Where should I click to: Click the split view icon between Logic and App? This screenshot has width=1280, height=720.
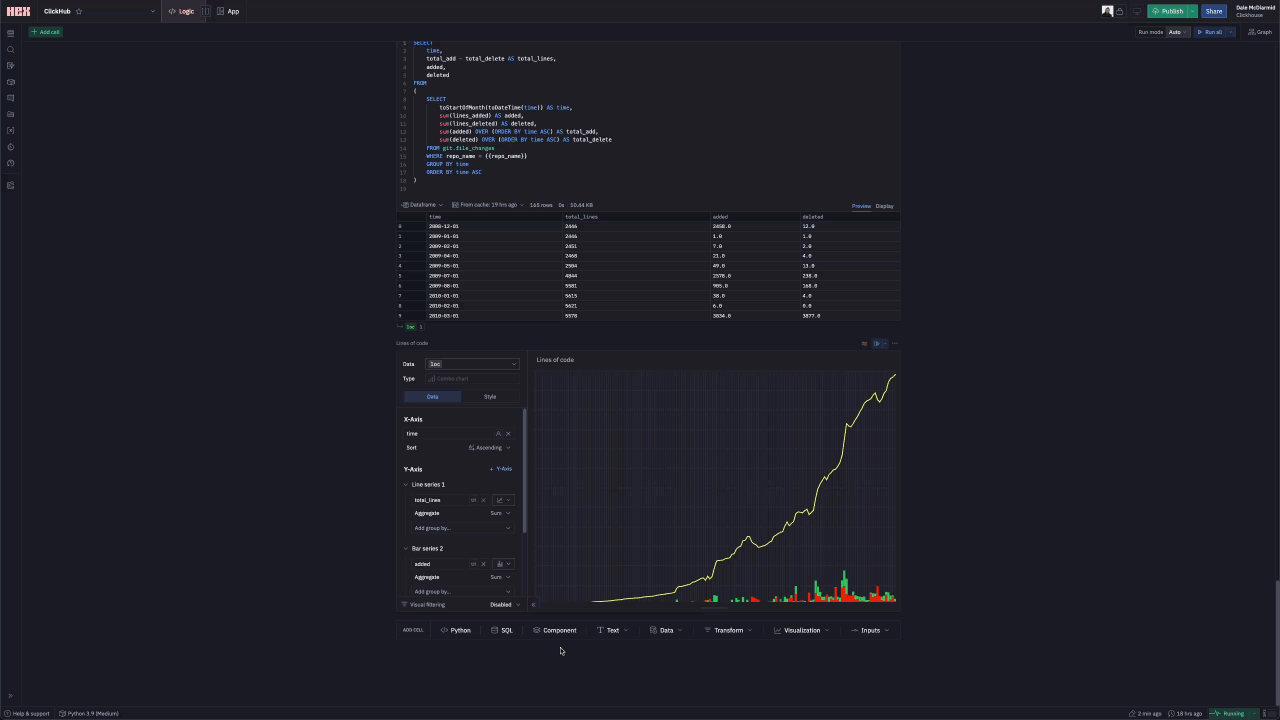(x=206, y=12)
